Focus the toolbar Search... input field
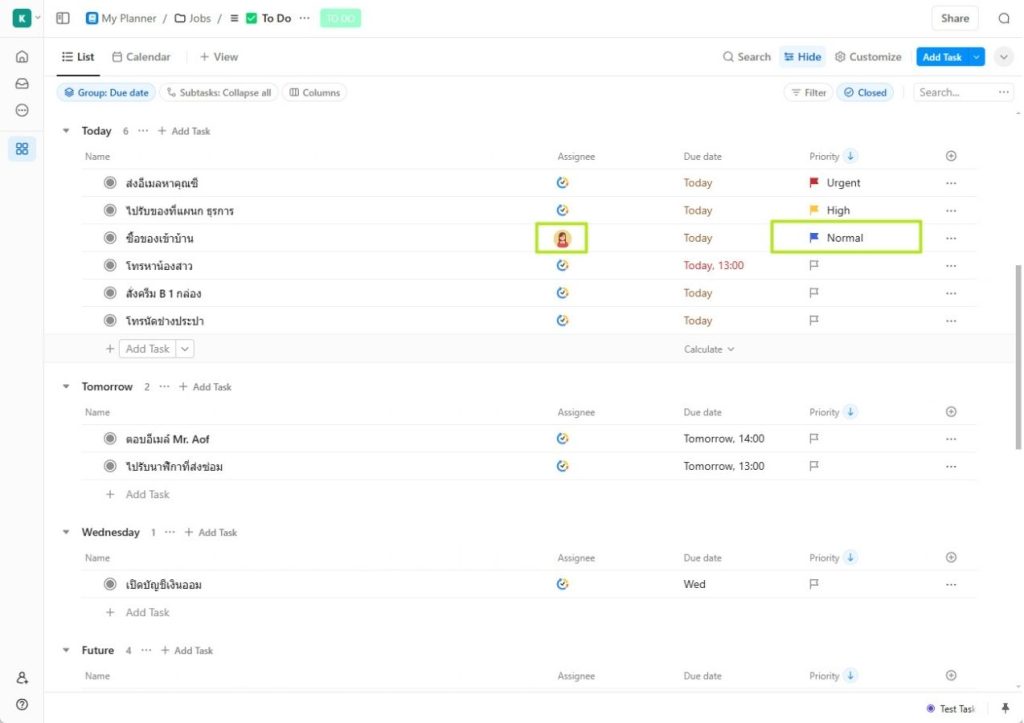Image resolution: width=1024 pixels, height=723 pixels. [x=955, y=93]
